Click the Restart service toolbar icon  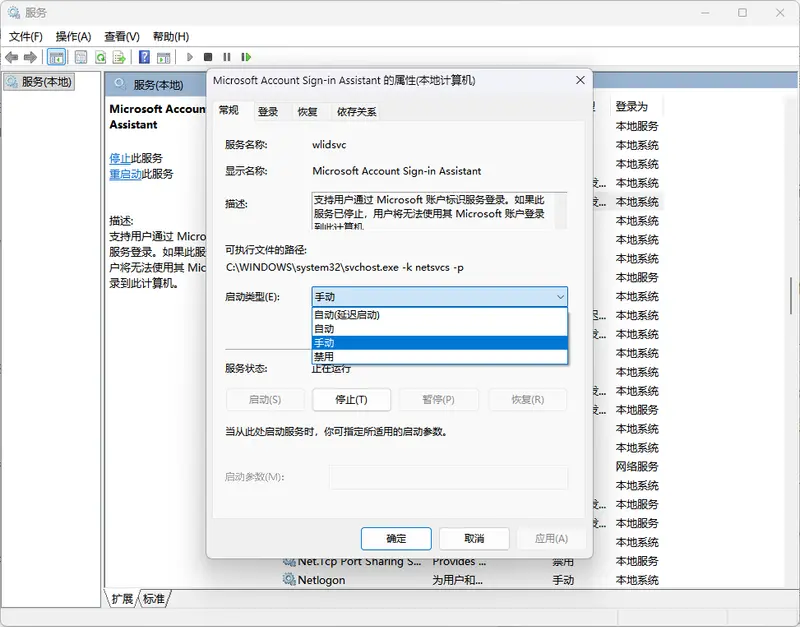tap(246, 57)
